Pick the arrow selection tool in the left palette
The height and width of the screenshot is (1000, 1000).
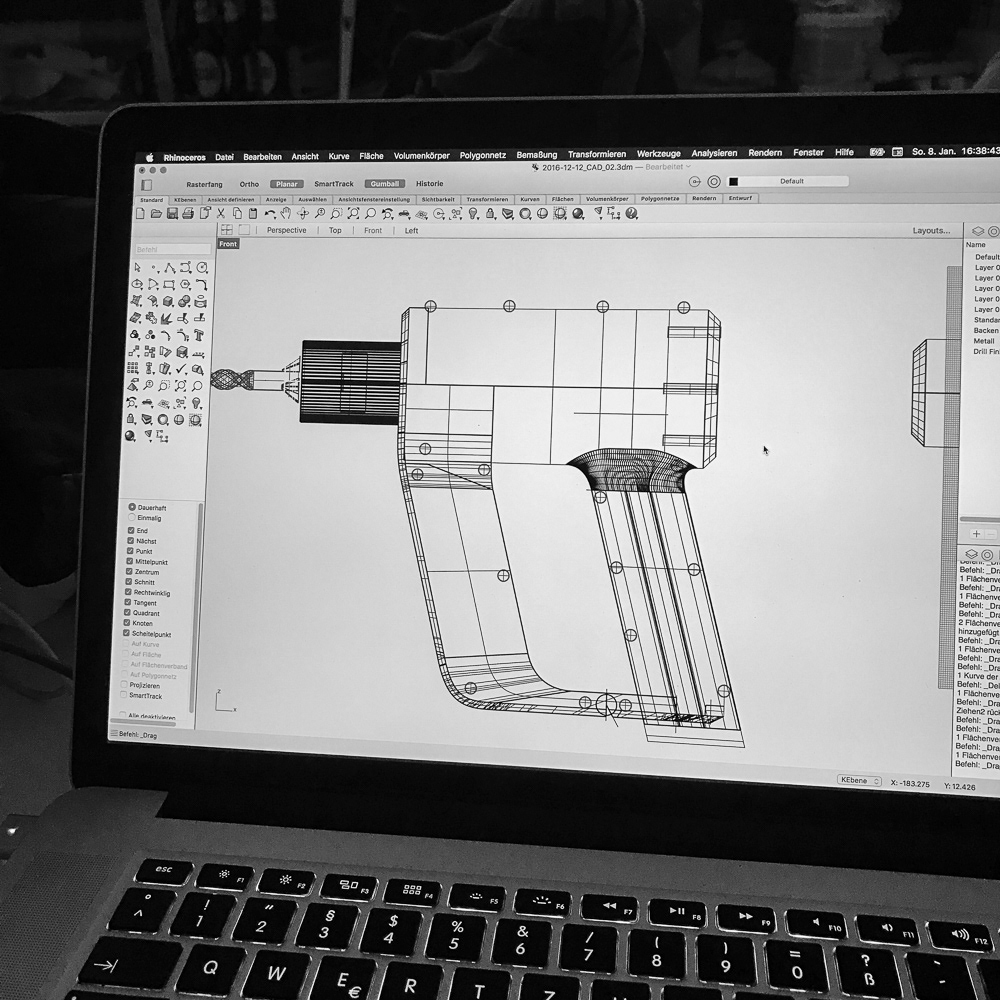point(137,268)
